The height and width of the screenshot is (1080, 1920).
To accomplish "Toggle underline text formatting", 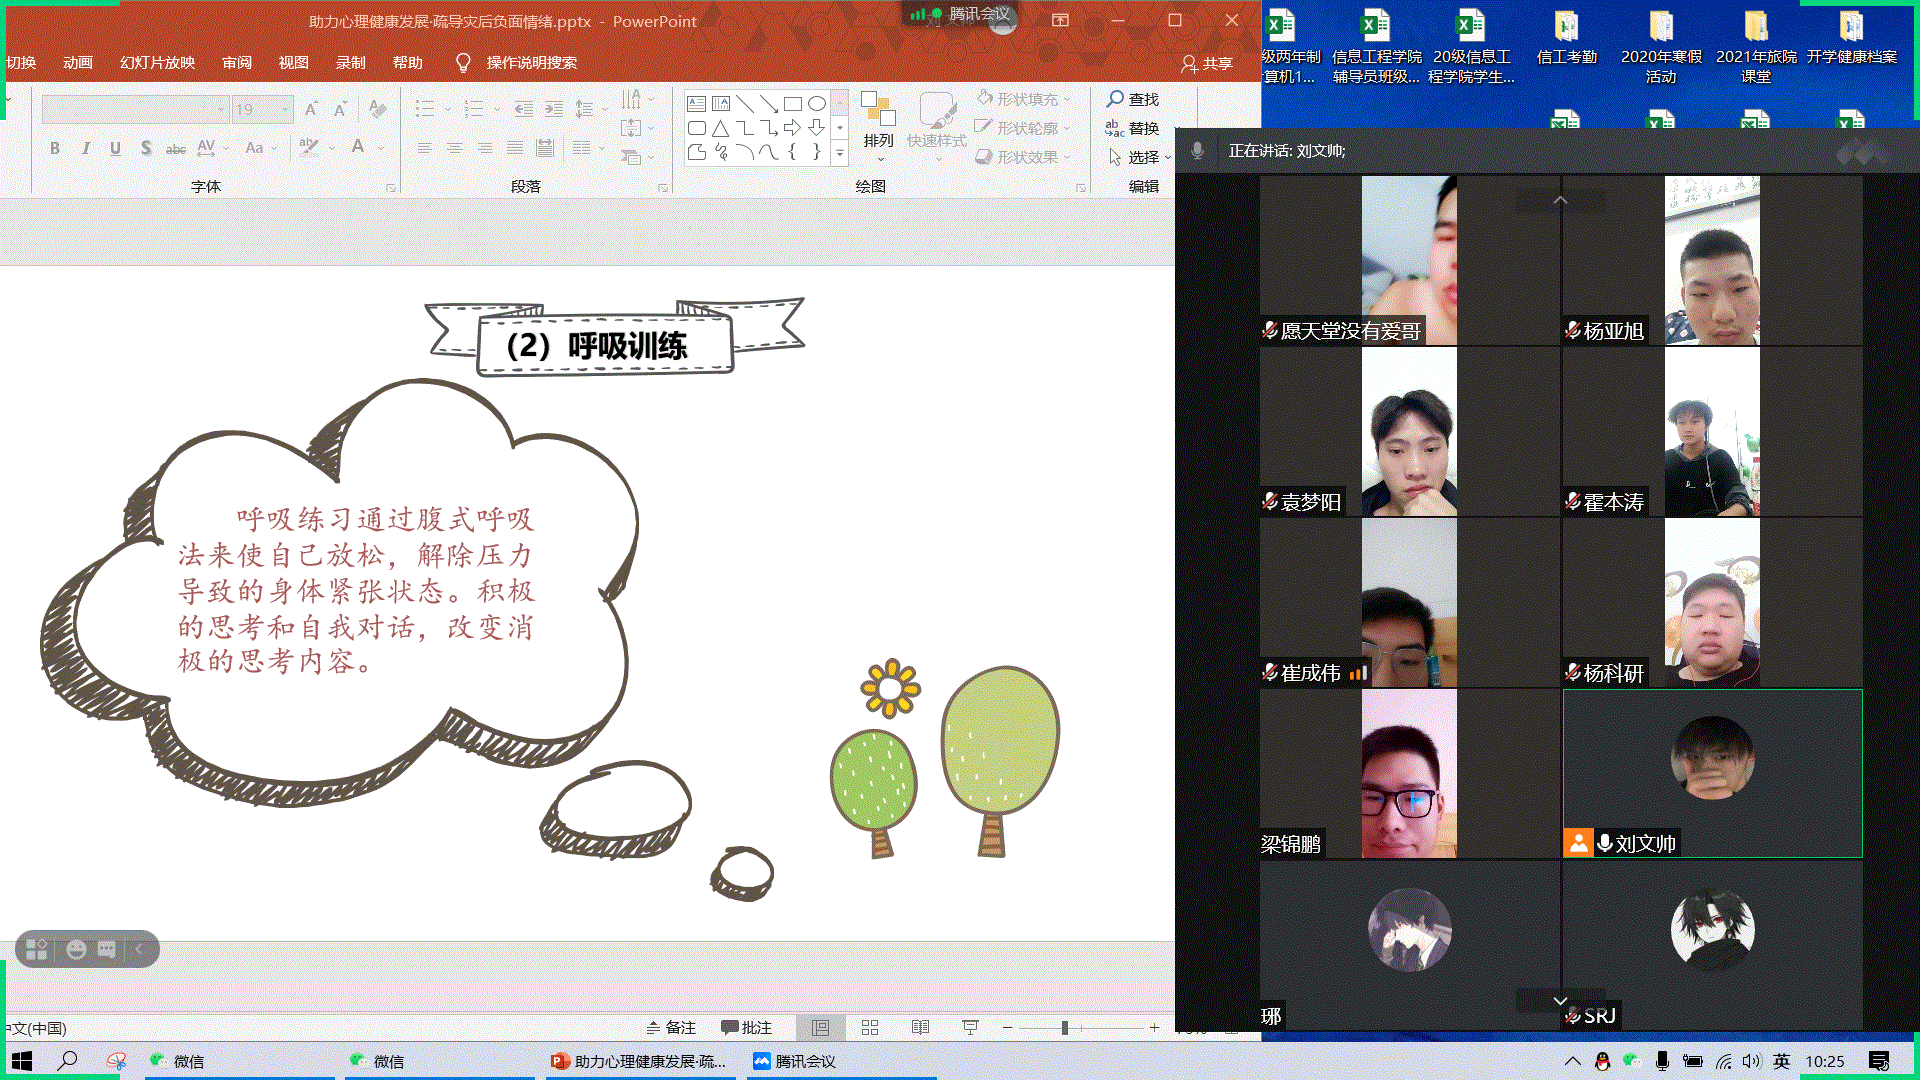I will click(x=115, y=148).
